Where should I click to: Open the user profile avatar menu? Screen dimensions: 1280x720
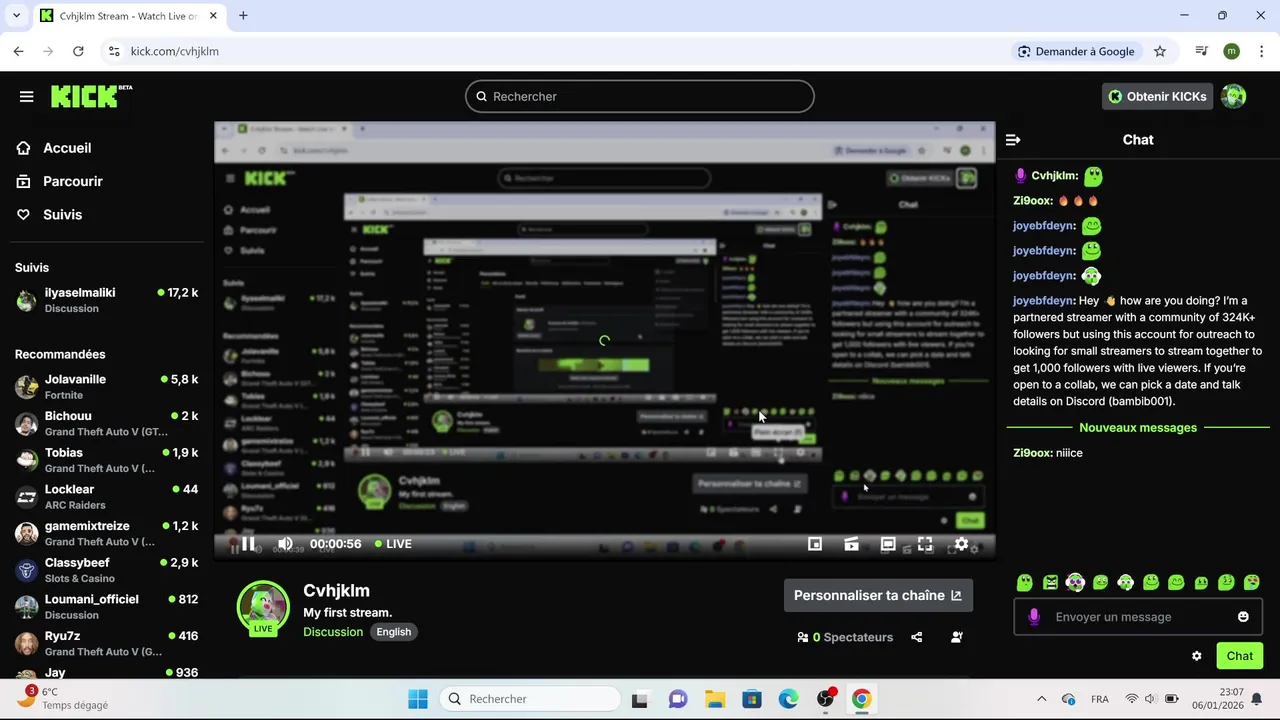pos(1233,96)
